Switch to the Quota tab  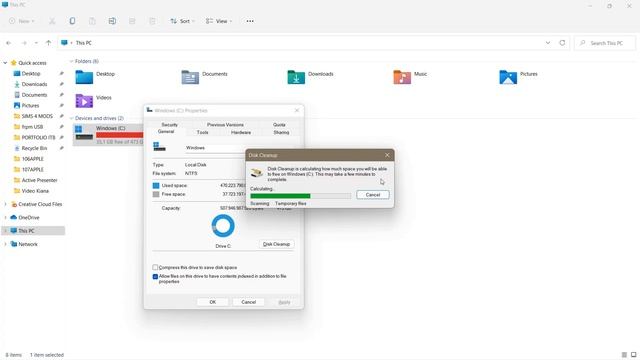tap(279, 125)
